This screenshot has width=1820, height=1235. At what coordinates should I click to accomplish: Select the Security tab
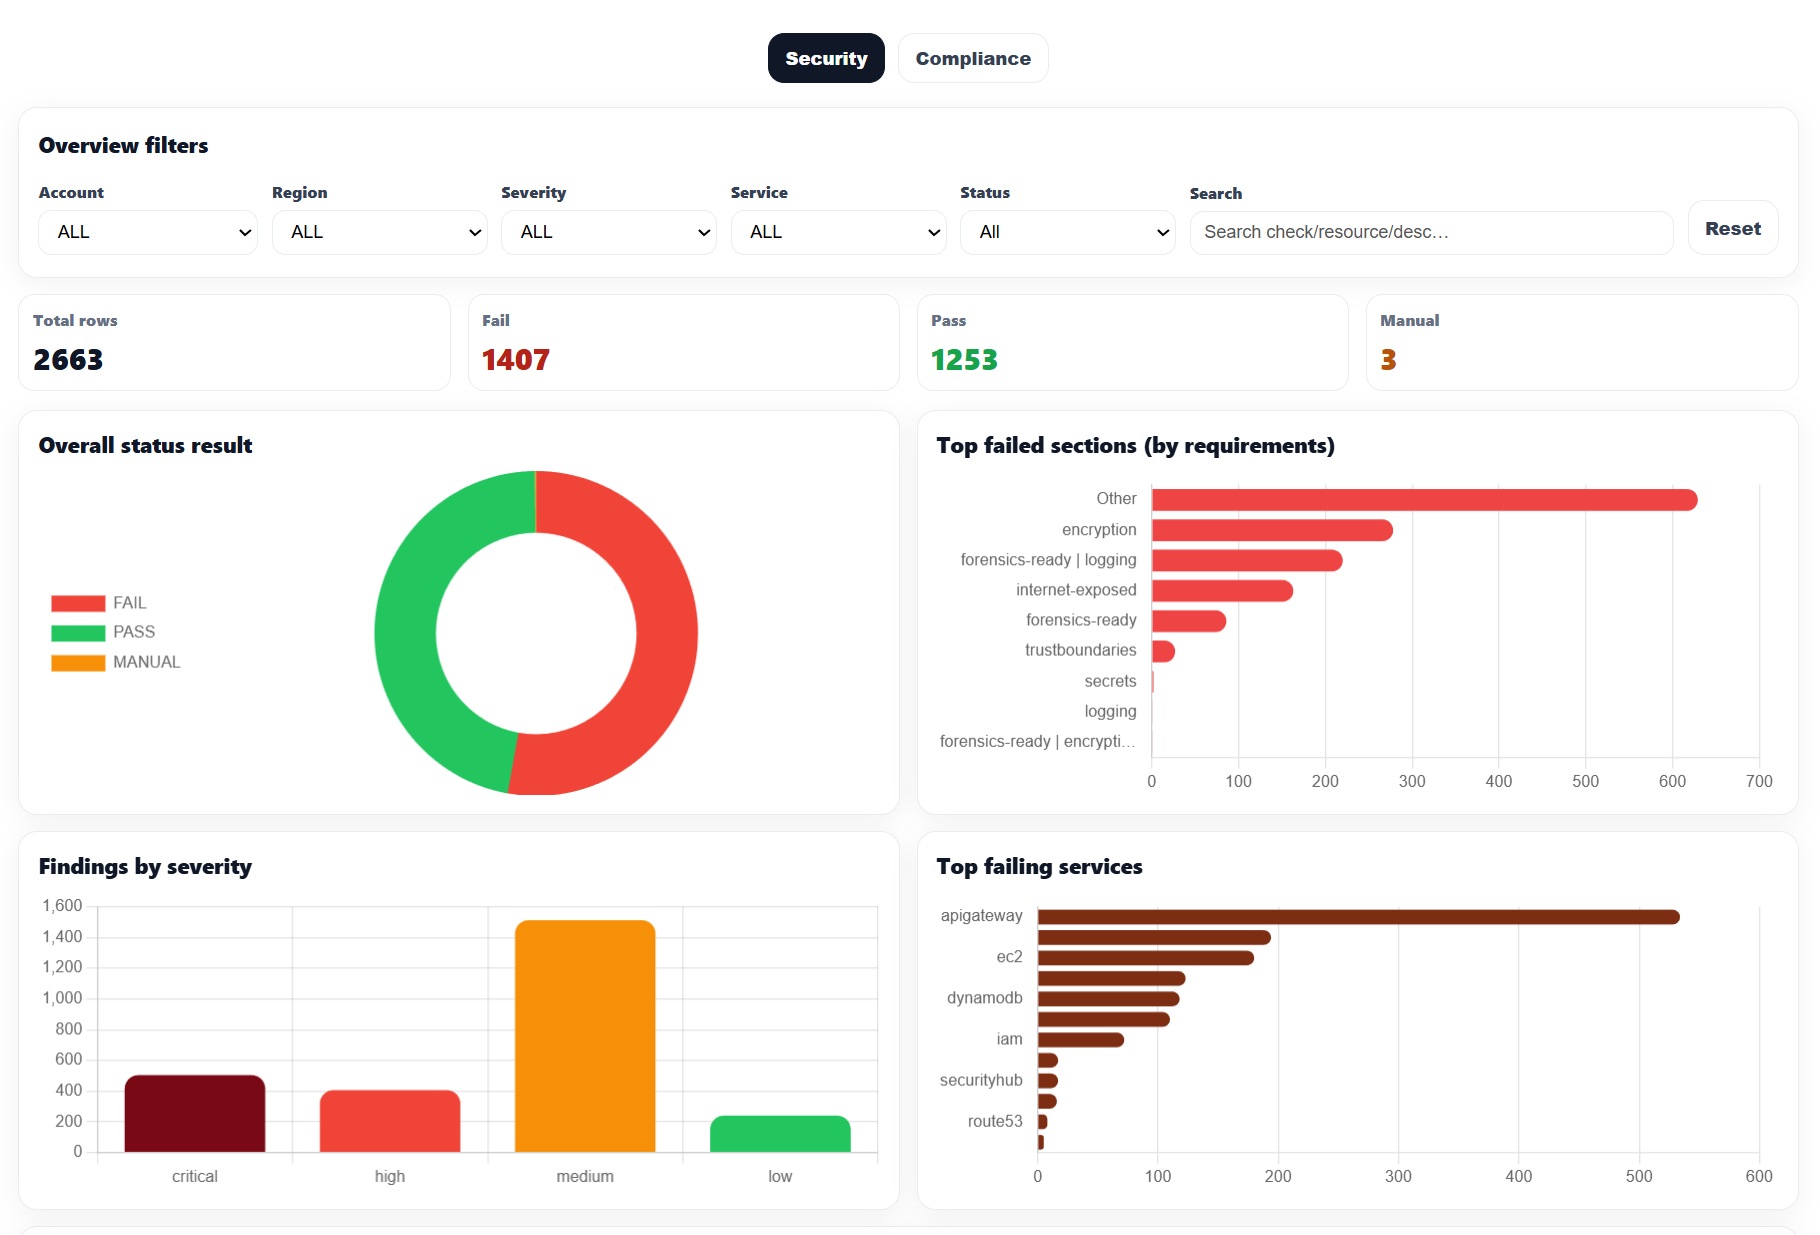tap(826, 57)
